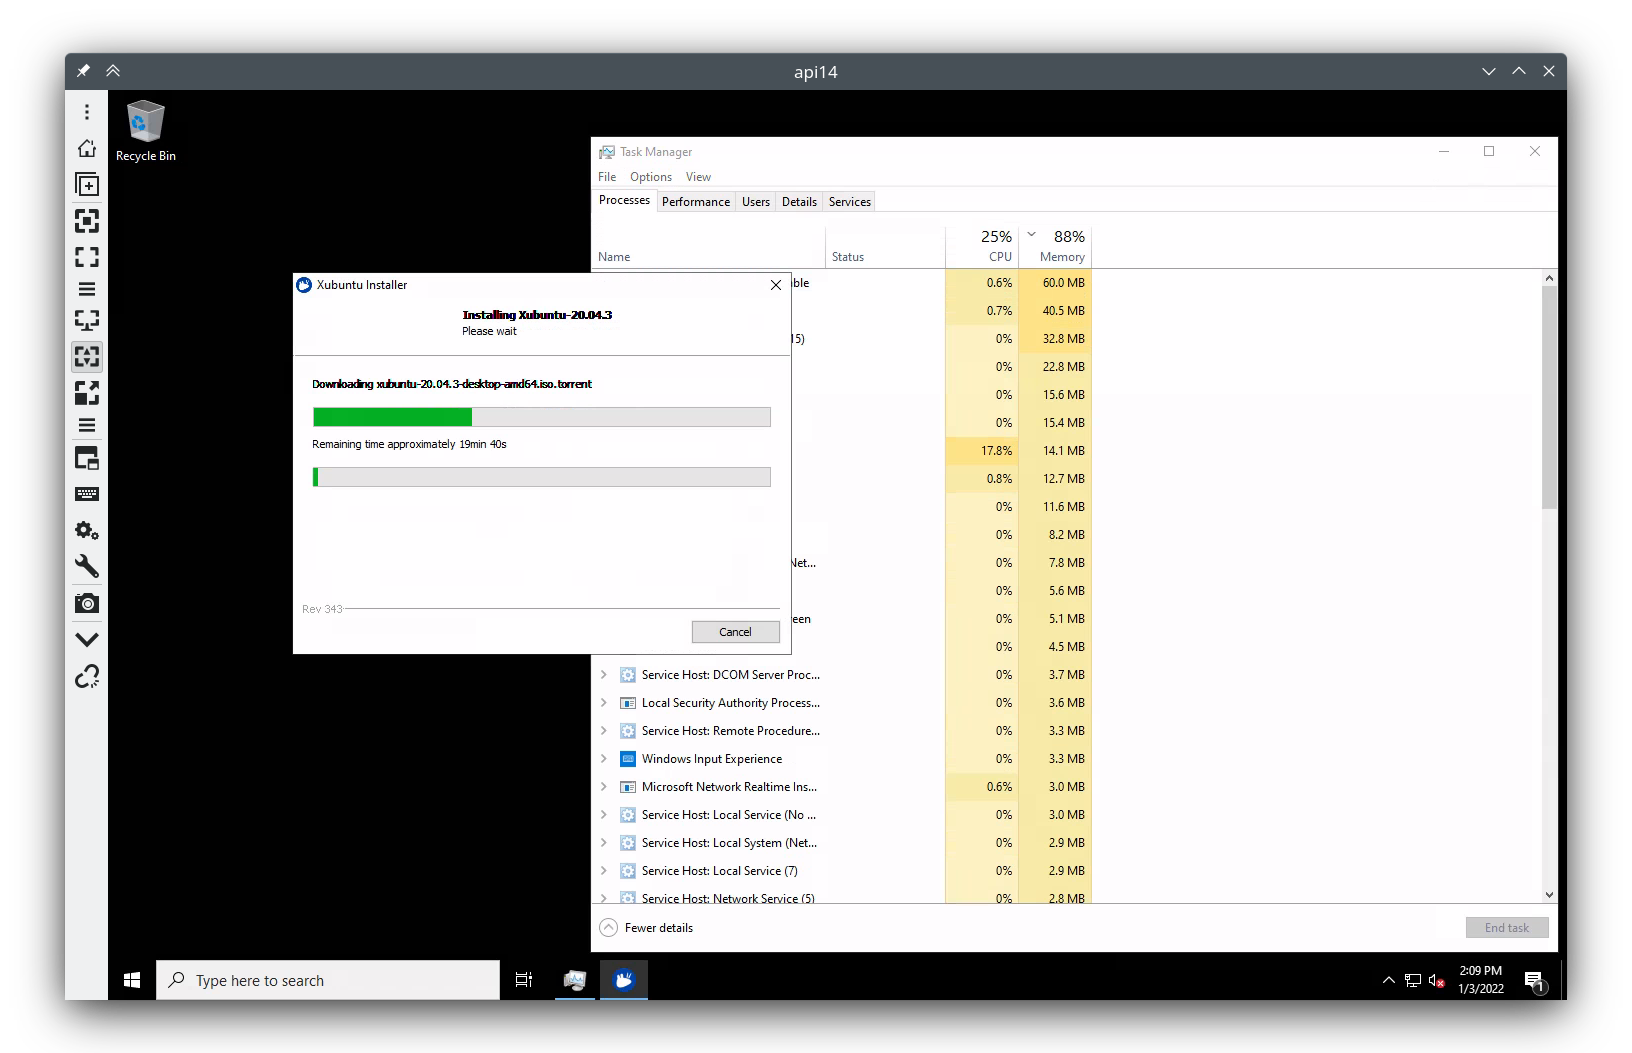Toggle the muted volume tray icon
The width and height of the screenshot is (1632, 1053).
coord(1437,981)
